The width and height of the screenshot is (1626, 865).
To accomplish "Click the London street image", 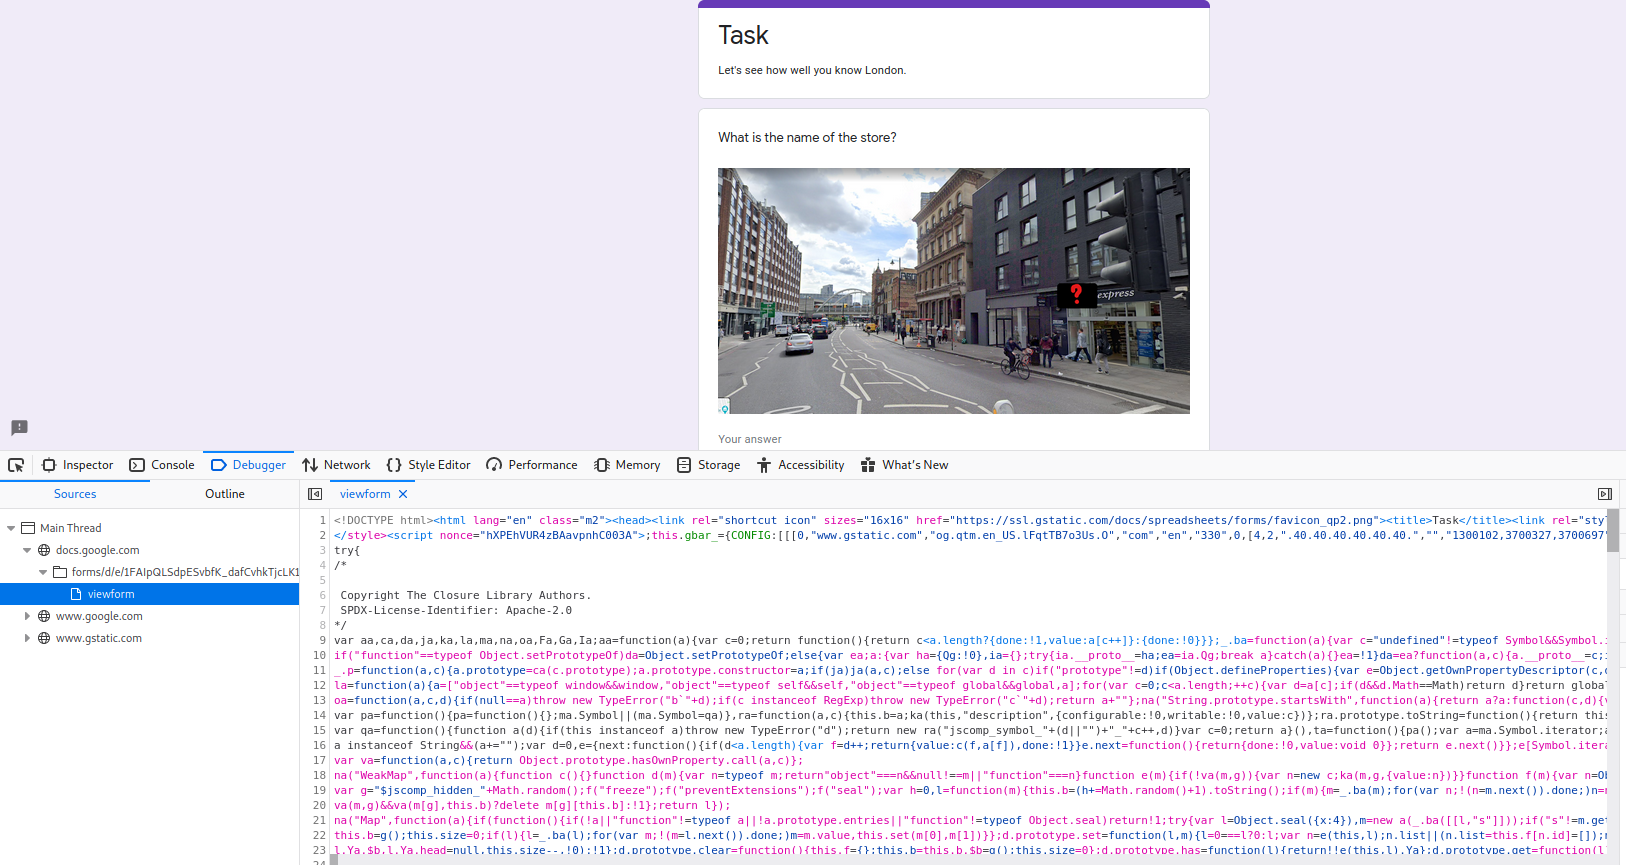I will tap(953, 291).
